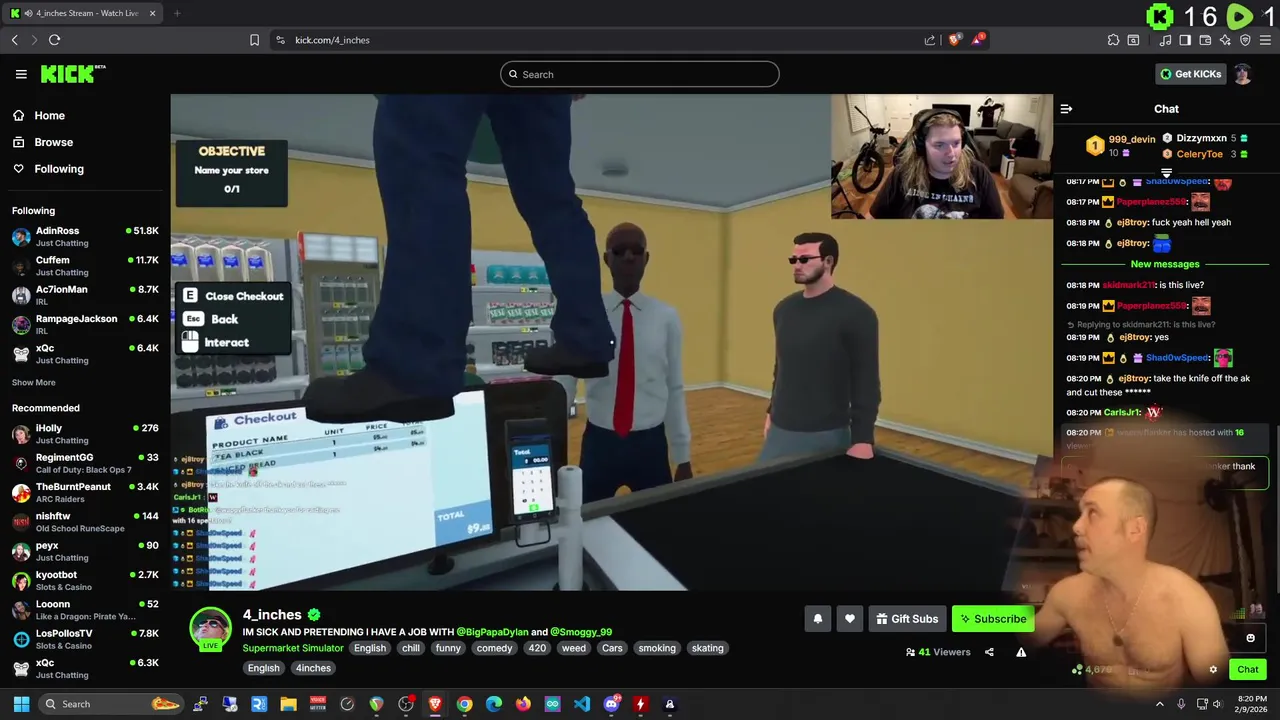Screen dimensions: 1280x720
Task: Open chat settings gear icon
Action: [1213, 670]
